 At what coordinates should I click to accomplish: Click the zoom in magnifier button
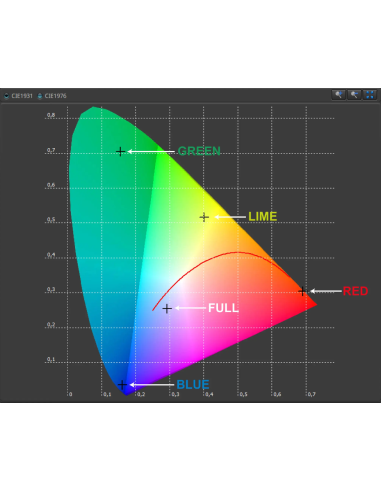pos(338,95)
